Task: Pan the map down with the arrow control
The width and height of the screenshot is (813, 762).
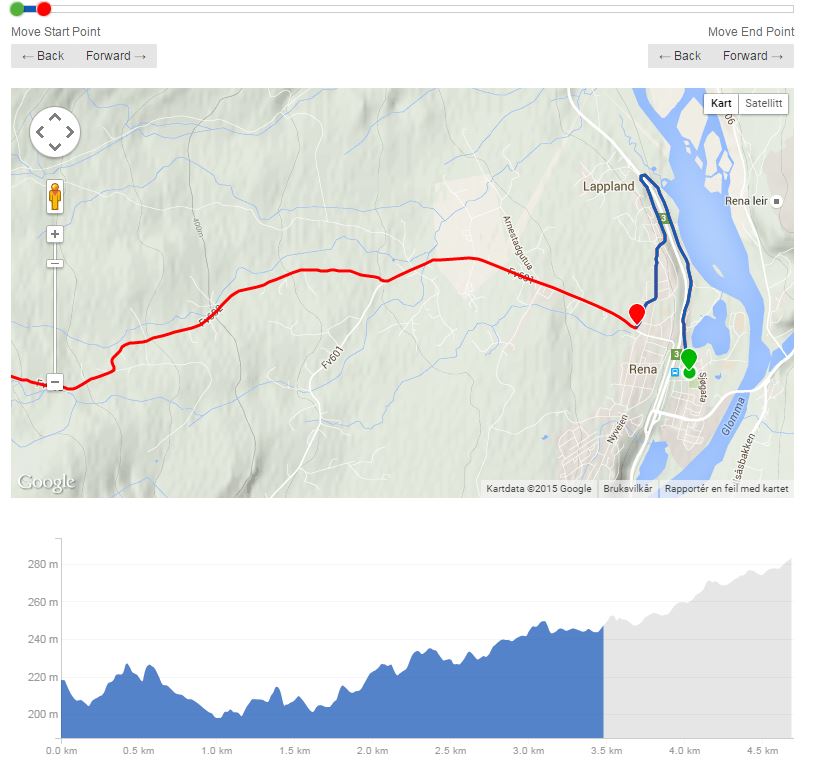Action: [x=55, y=146]
